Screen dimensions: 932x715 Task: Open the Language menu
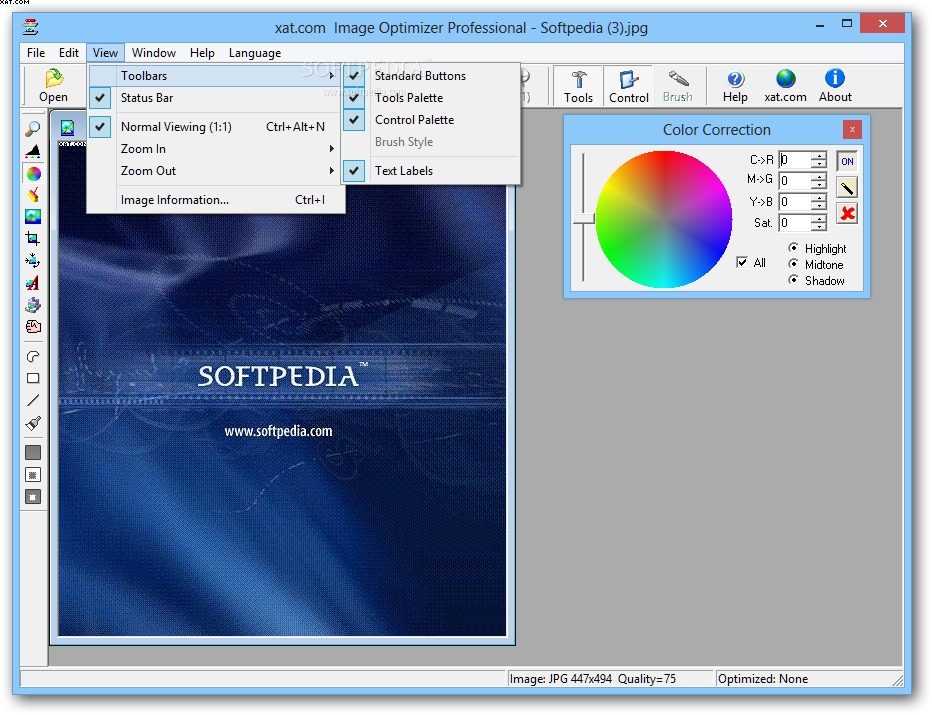(x=254, y=53)
